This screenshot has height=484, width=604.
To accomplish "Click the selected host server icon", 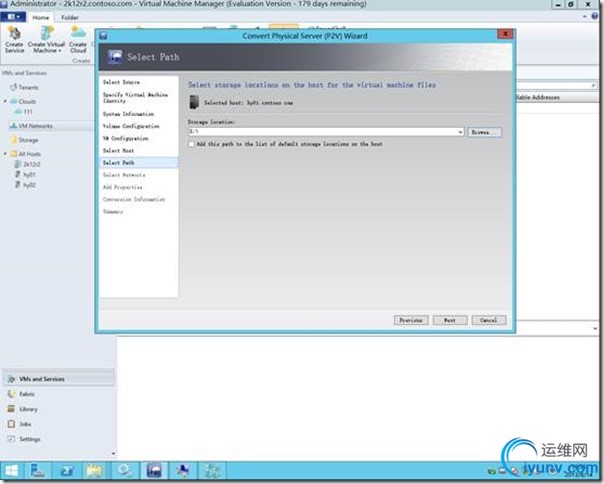I will tap(194, 103).
